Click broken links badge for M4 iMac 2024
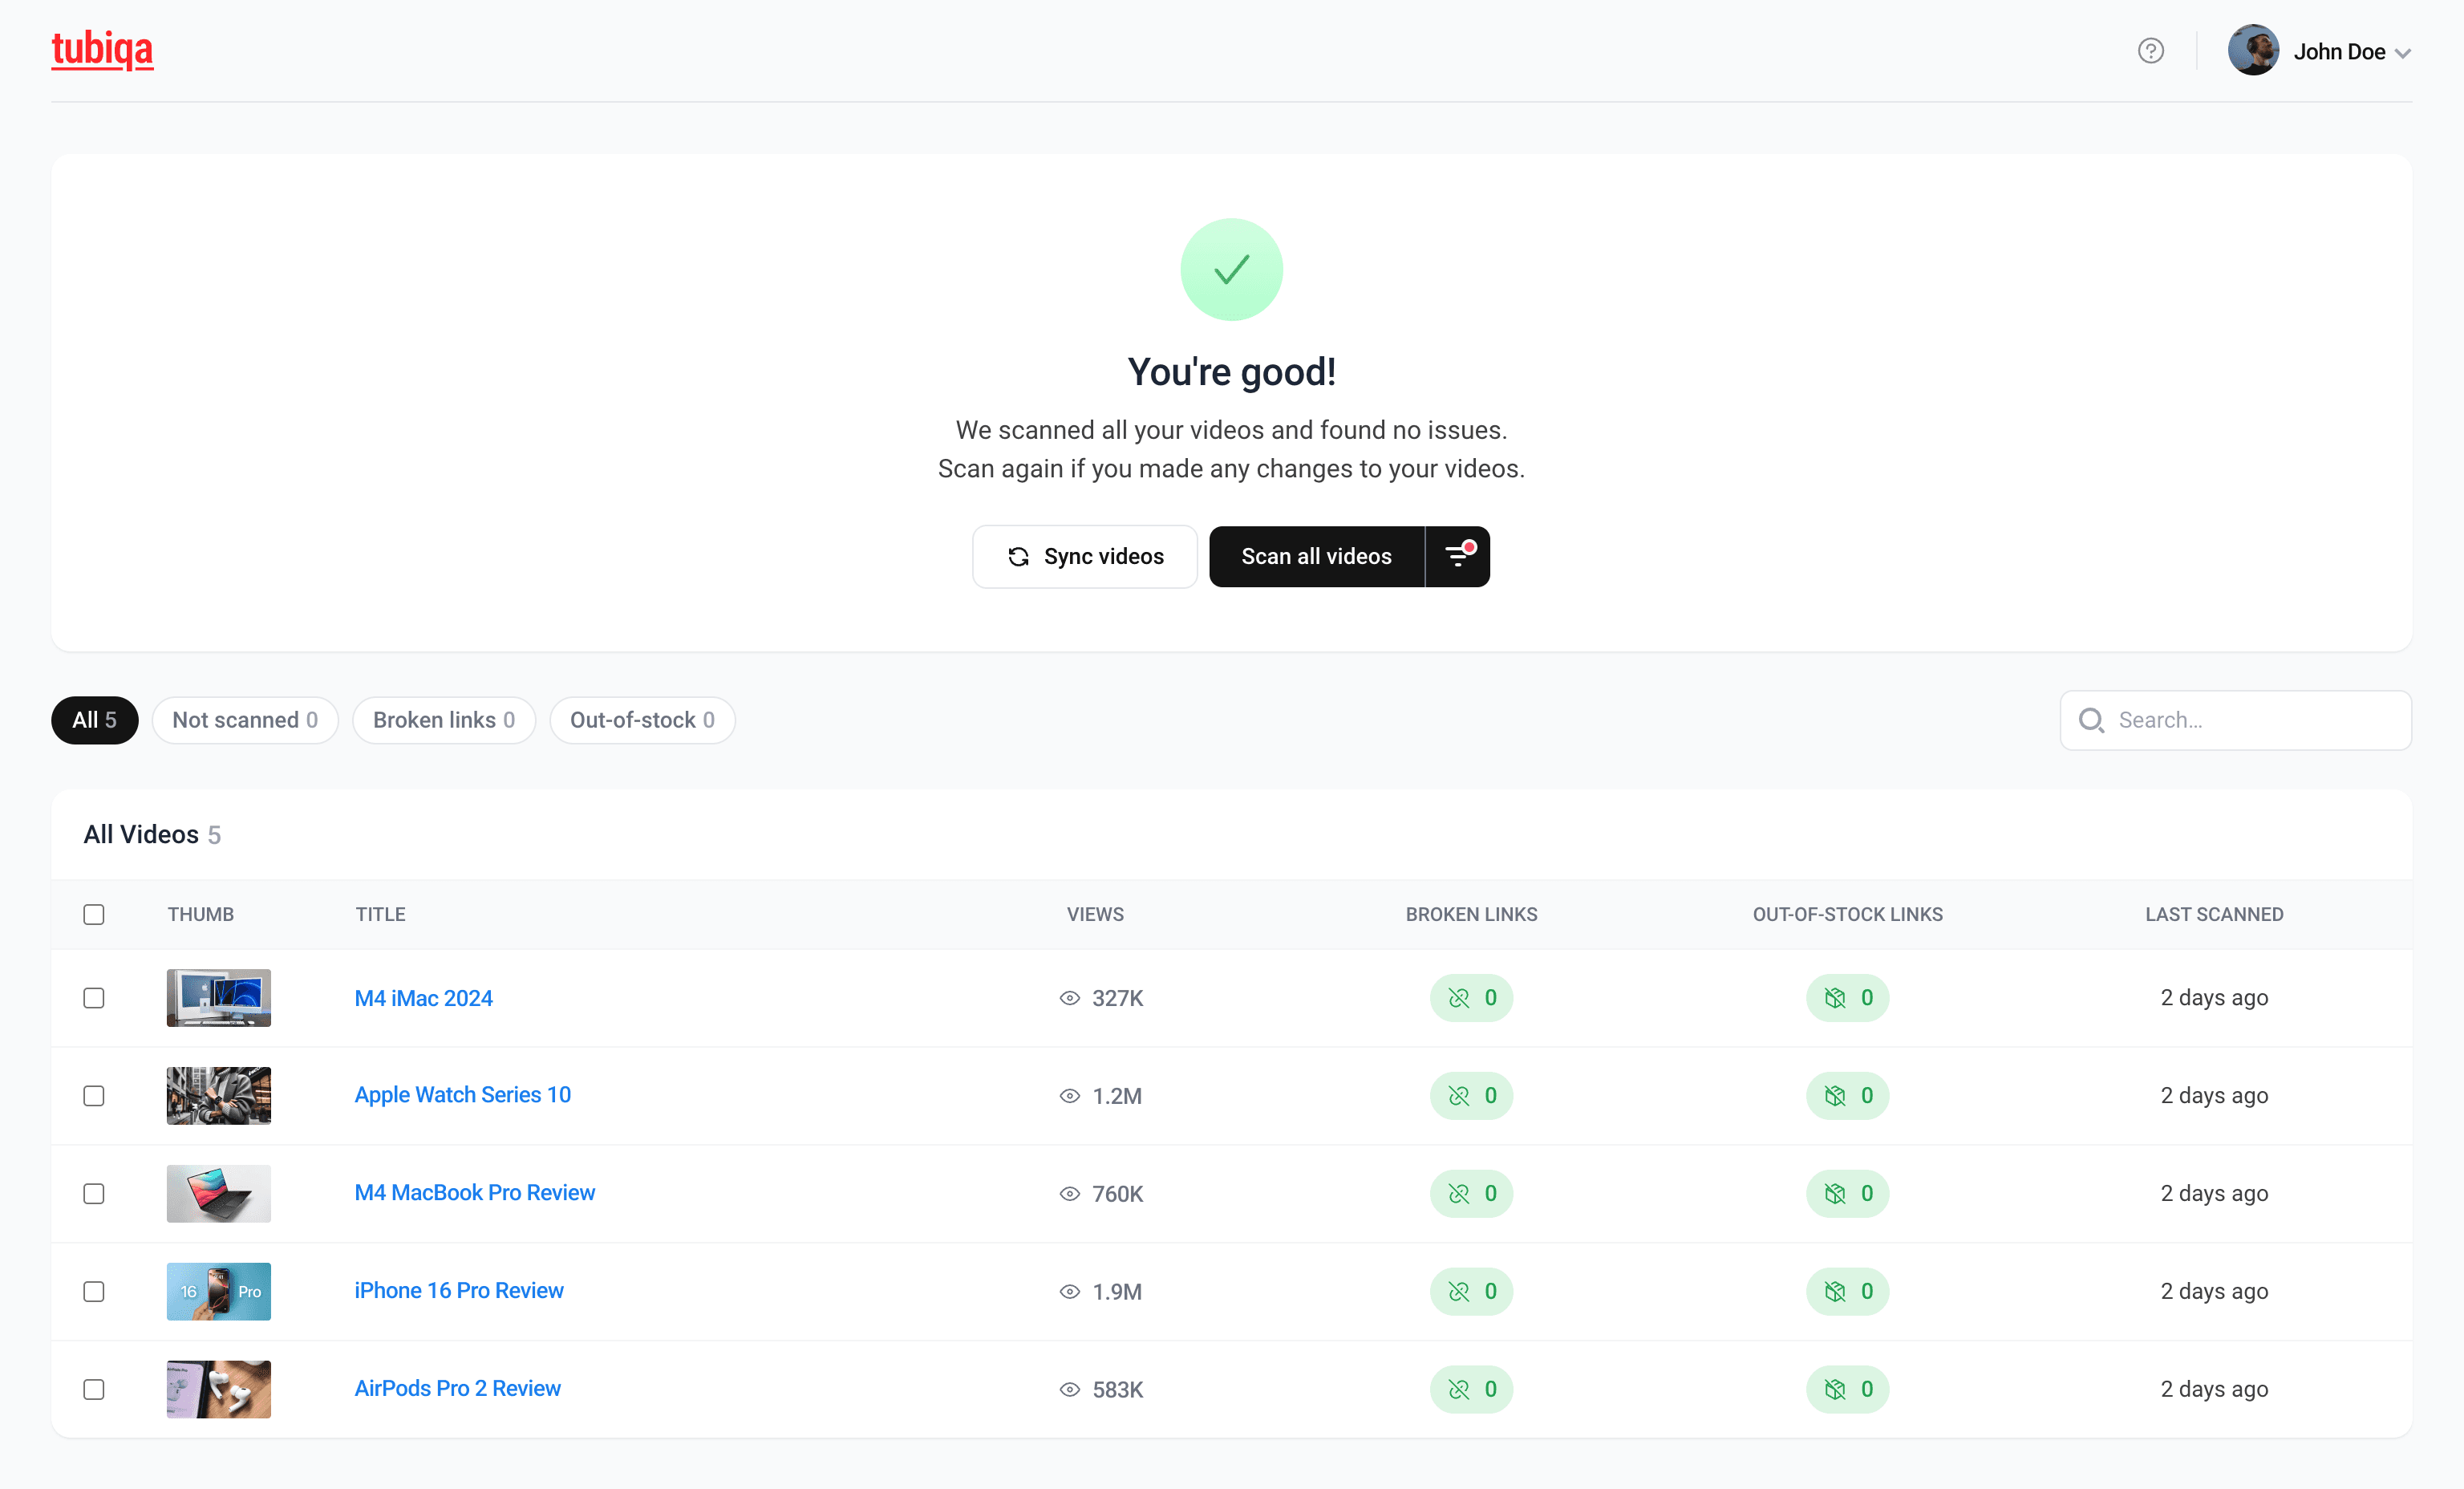Viewport: 2464px width, 1489px height. point(1472,998)
